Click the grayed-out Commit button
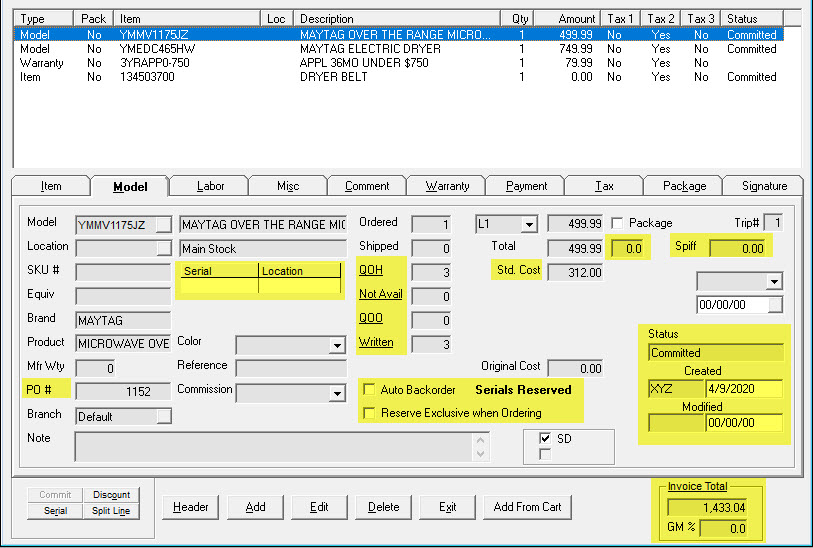 point(55,495)
